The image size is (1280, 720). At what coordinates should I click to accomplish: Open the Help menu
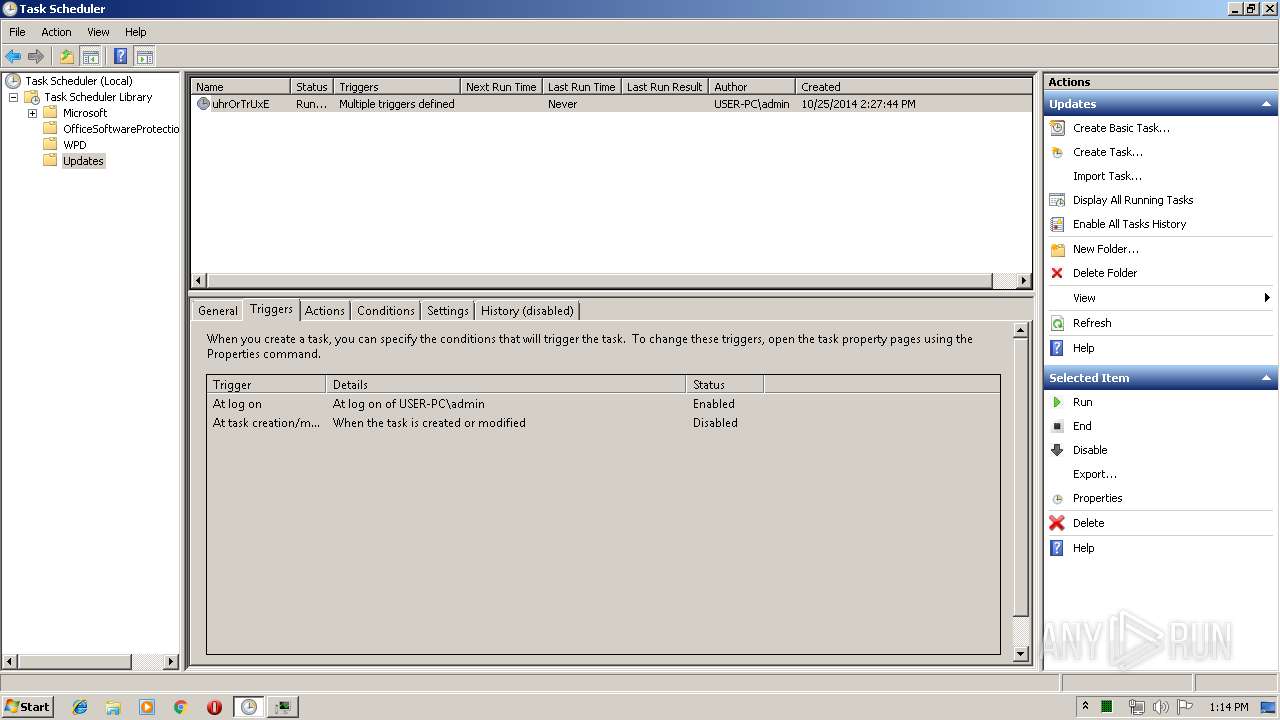[135, 32]
